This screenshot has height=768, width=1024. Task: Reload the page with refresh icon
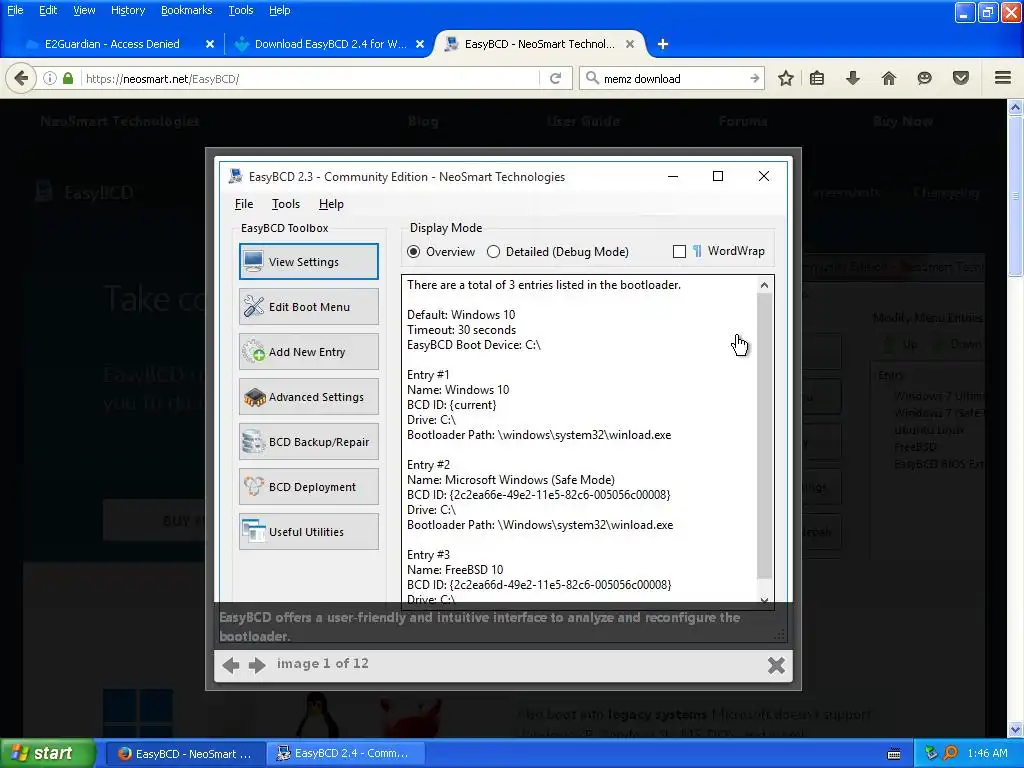coord(556,78)
